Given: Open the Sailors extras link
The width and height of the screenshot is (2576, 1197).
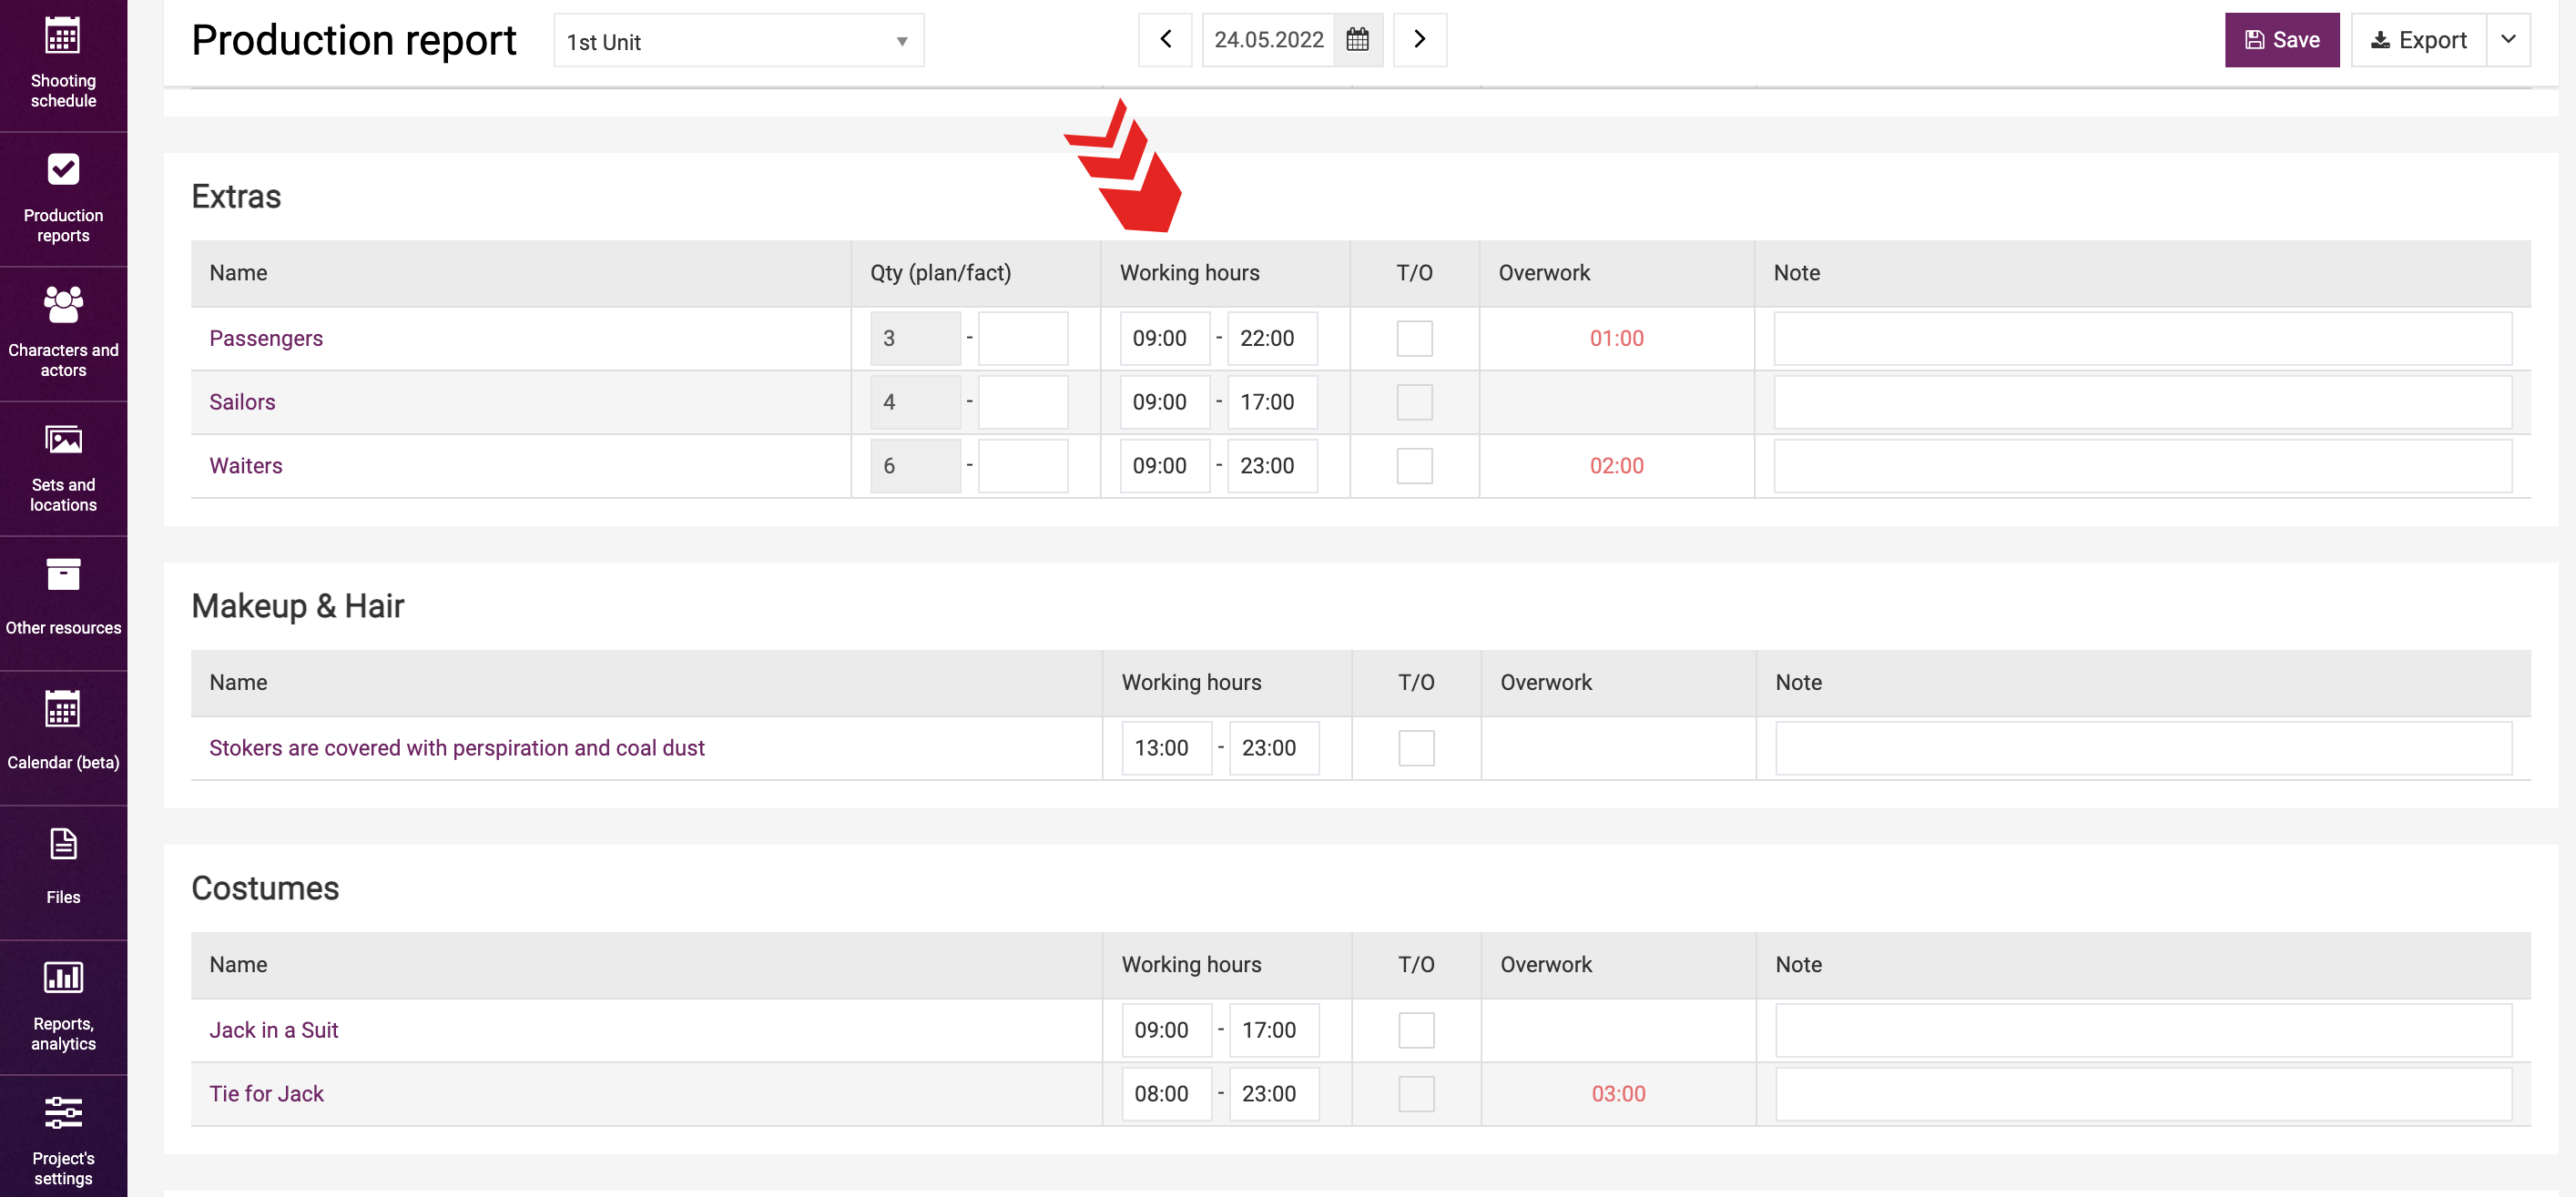Looking at the screenshot, I should tap(242, 402).
